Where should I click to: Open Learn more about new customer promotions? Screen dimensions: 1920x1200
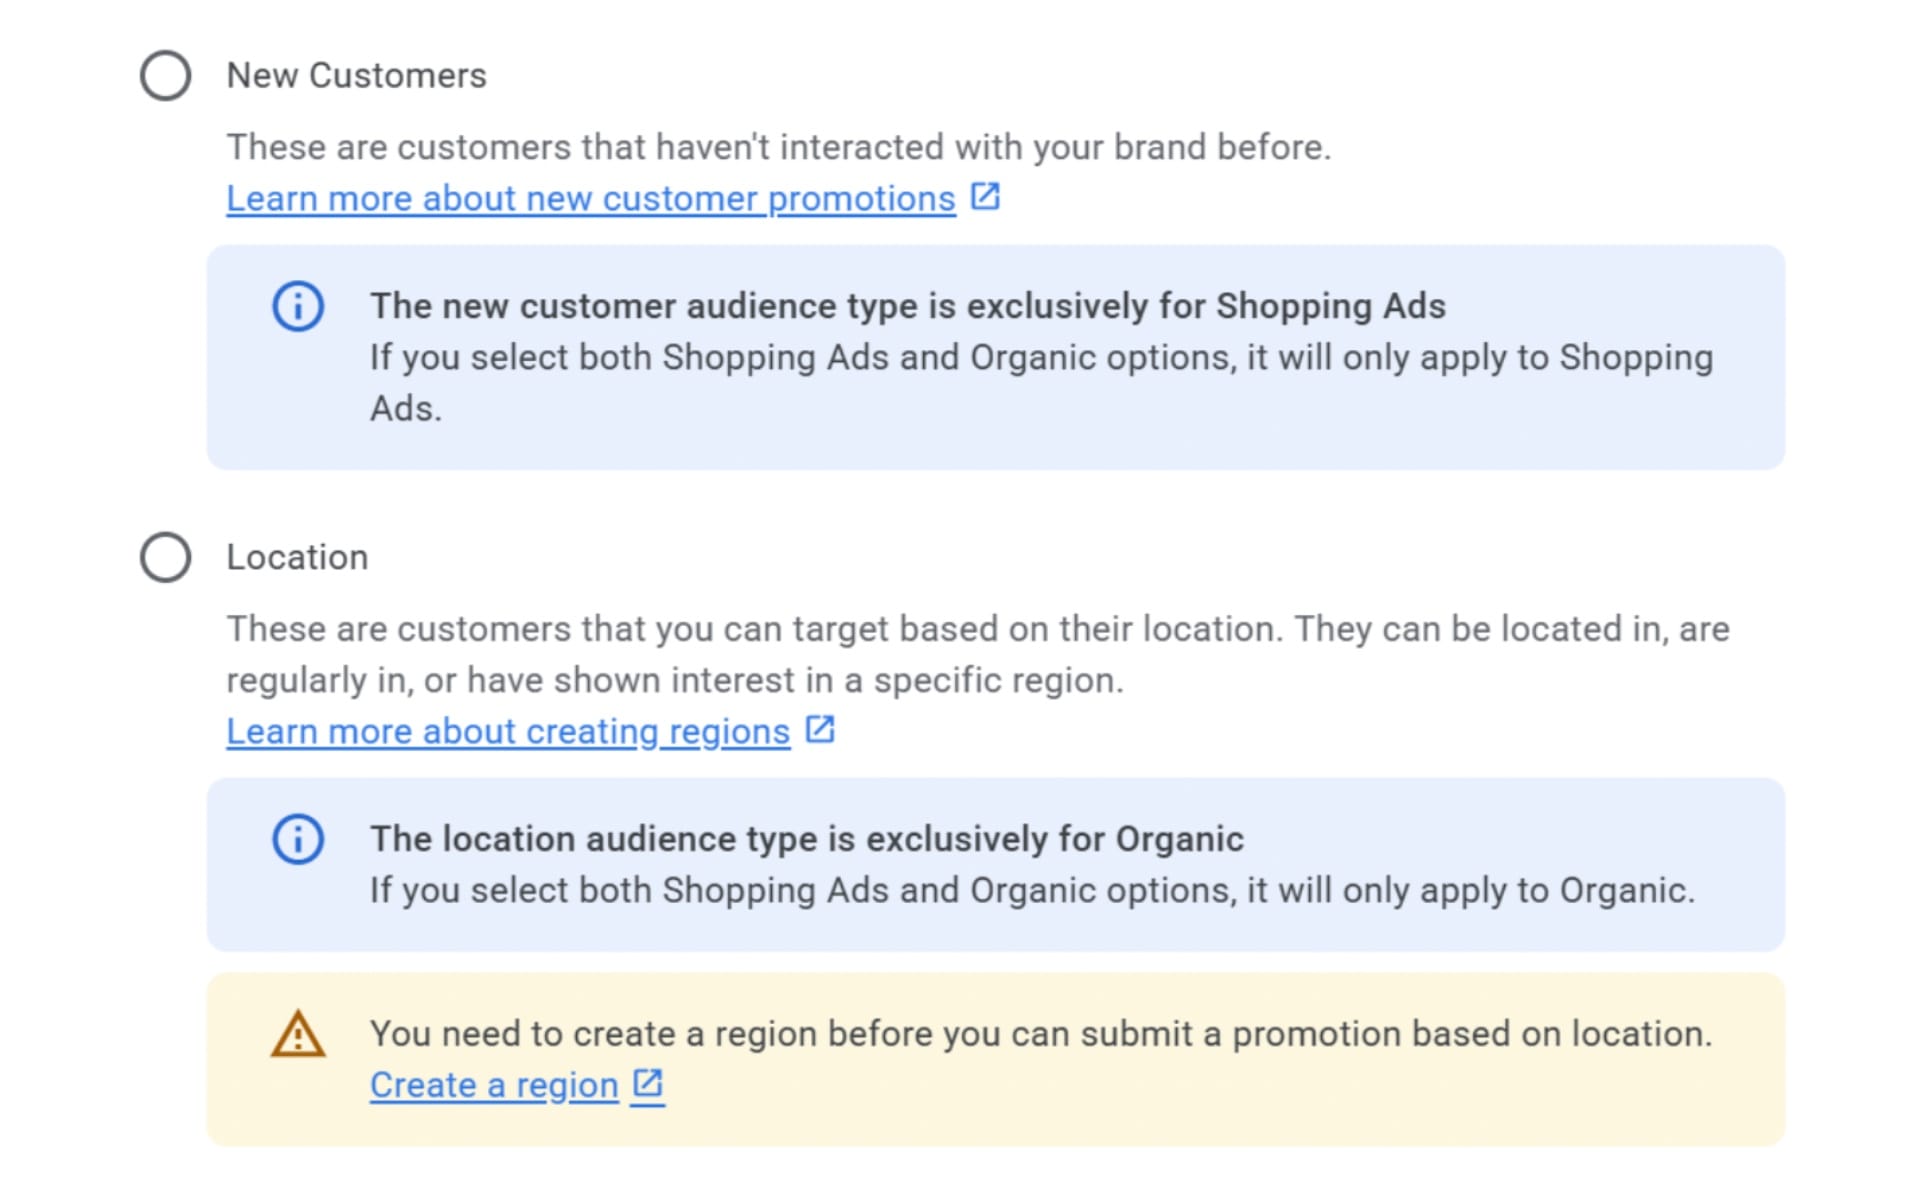(589, 198)
